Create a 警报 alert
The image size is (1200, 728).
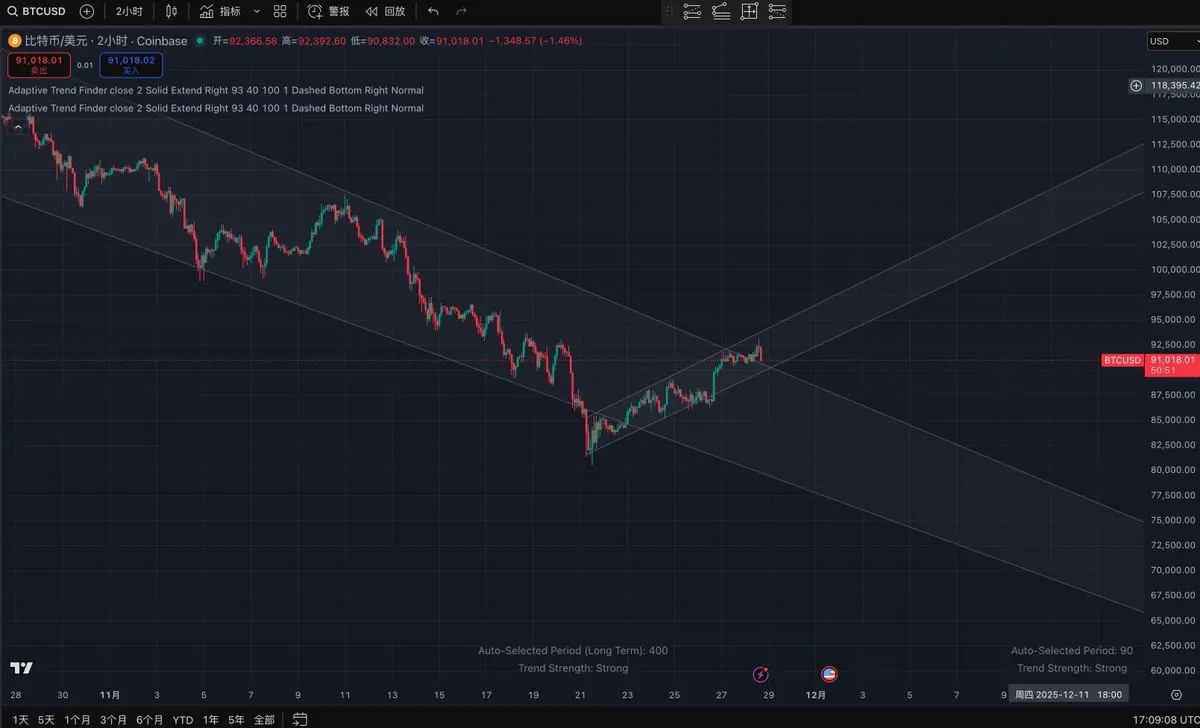pos(328,11)
